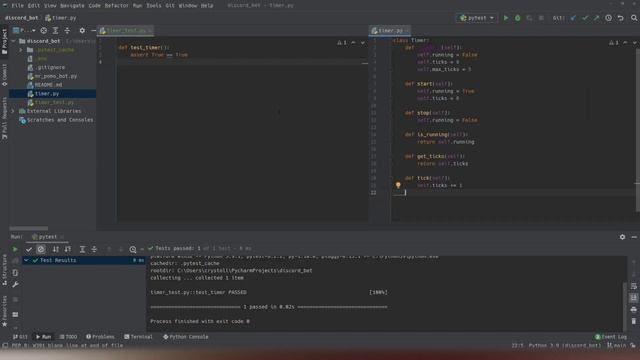The height and width of the screenshot is (360, 640).
Task: Sort tests alphabetically in Run toolbar
Action: tap(56, 249)
